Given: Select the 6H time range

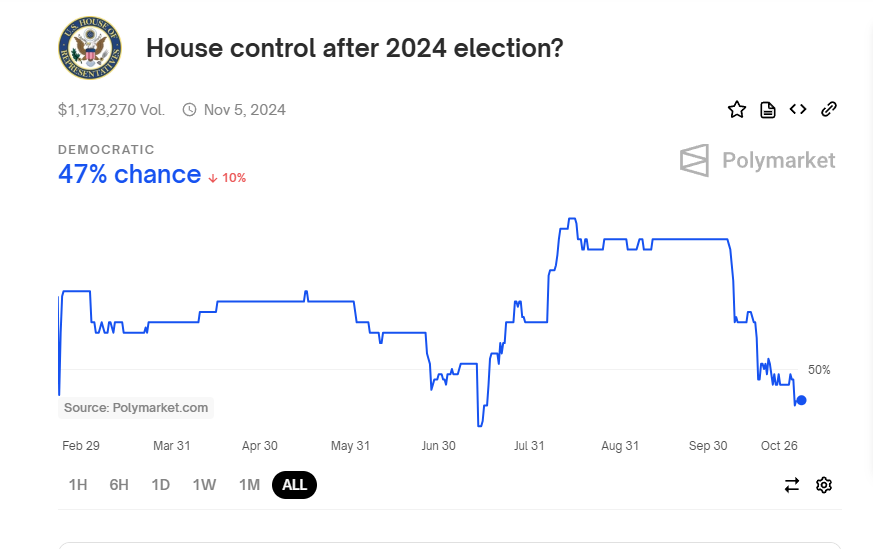Looking at the screenshot, I should [119, 485].
